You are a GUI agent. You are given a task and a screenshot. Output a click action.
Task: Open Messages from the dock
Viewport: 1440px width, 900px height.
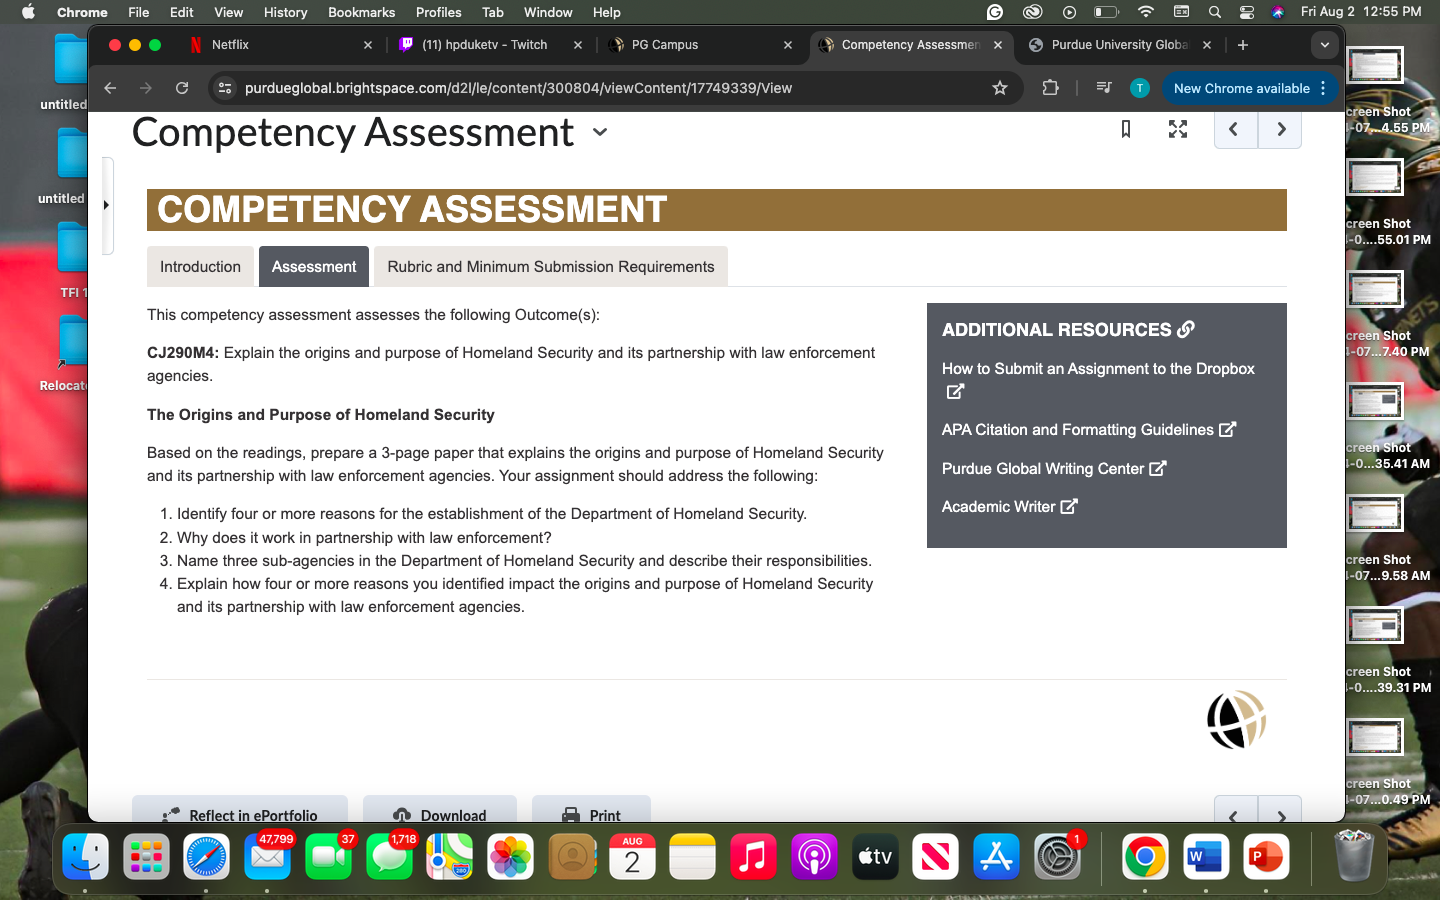click(x=389, y=857)
